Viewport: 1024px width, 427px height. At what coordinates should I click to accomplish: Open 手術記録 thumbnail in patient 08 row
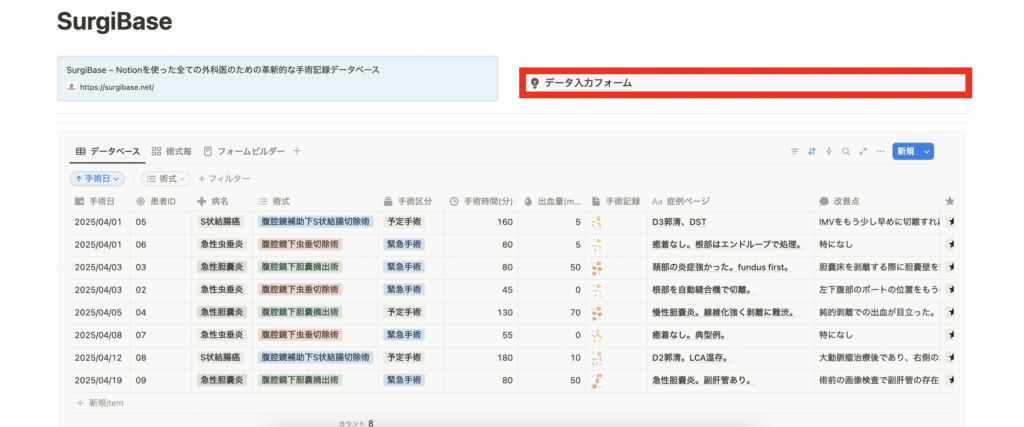[x=596, y=357]
